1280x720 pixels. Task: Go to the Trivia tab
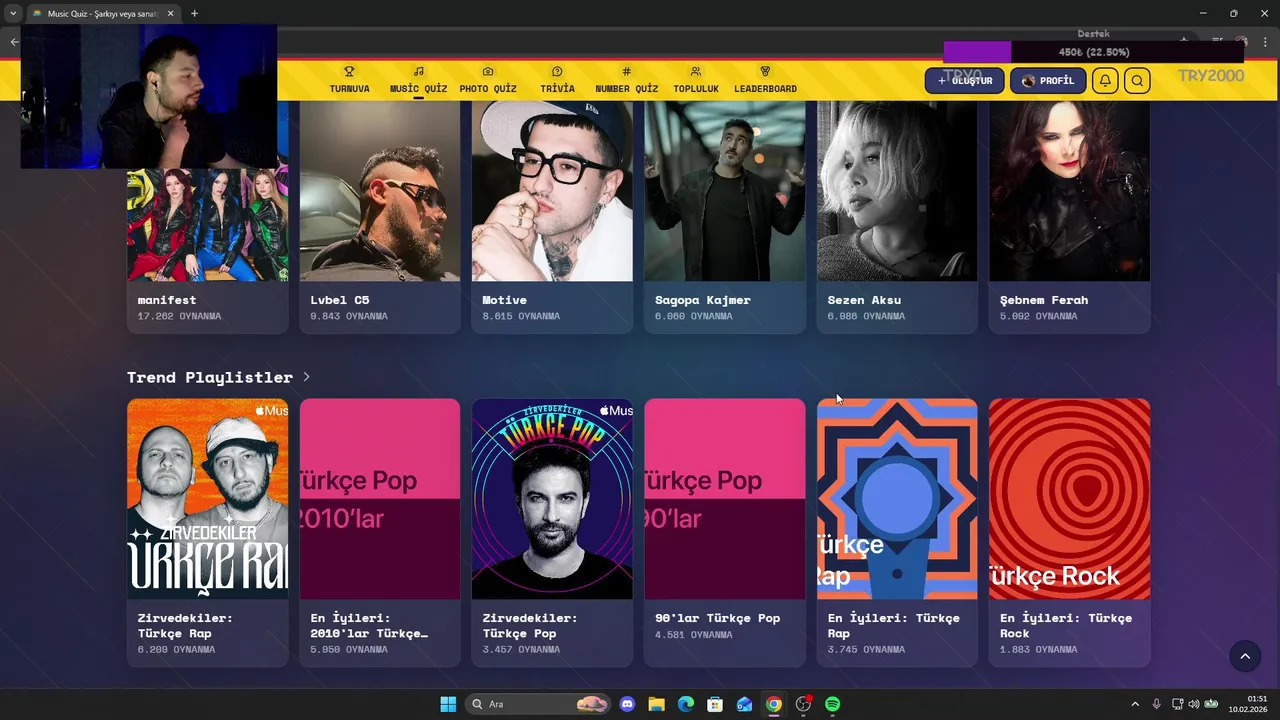[557, 80]
